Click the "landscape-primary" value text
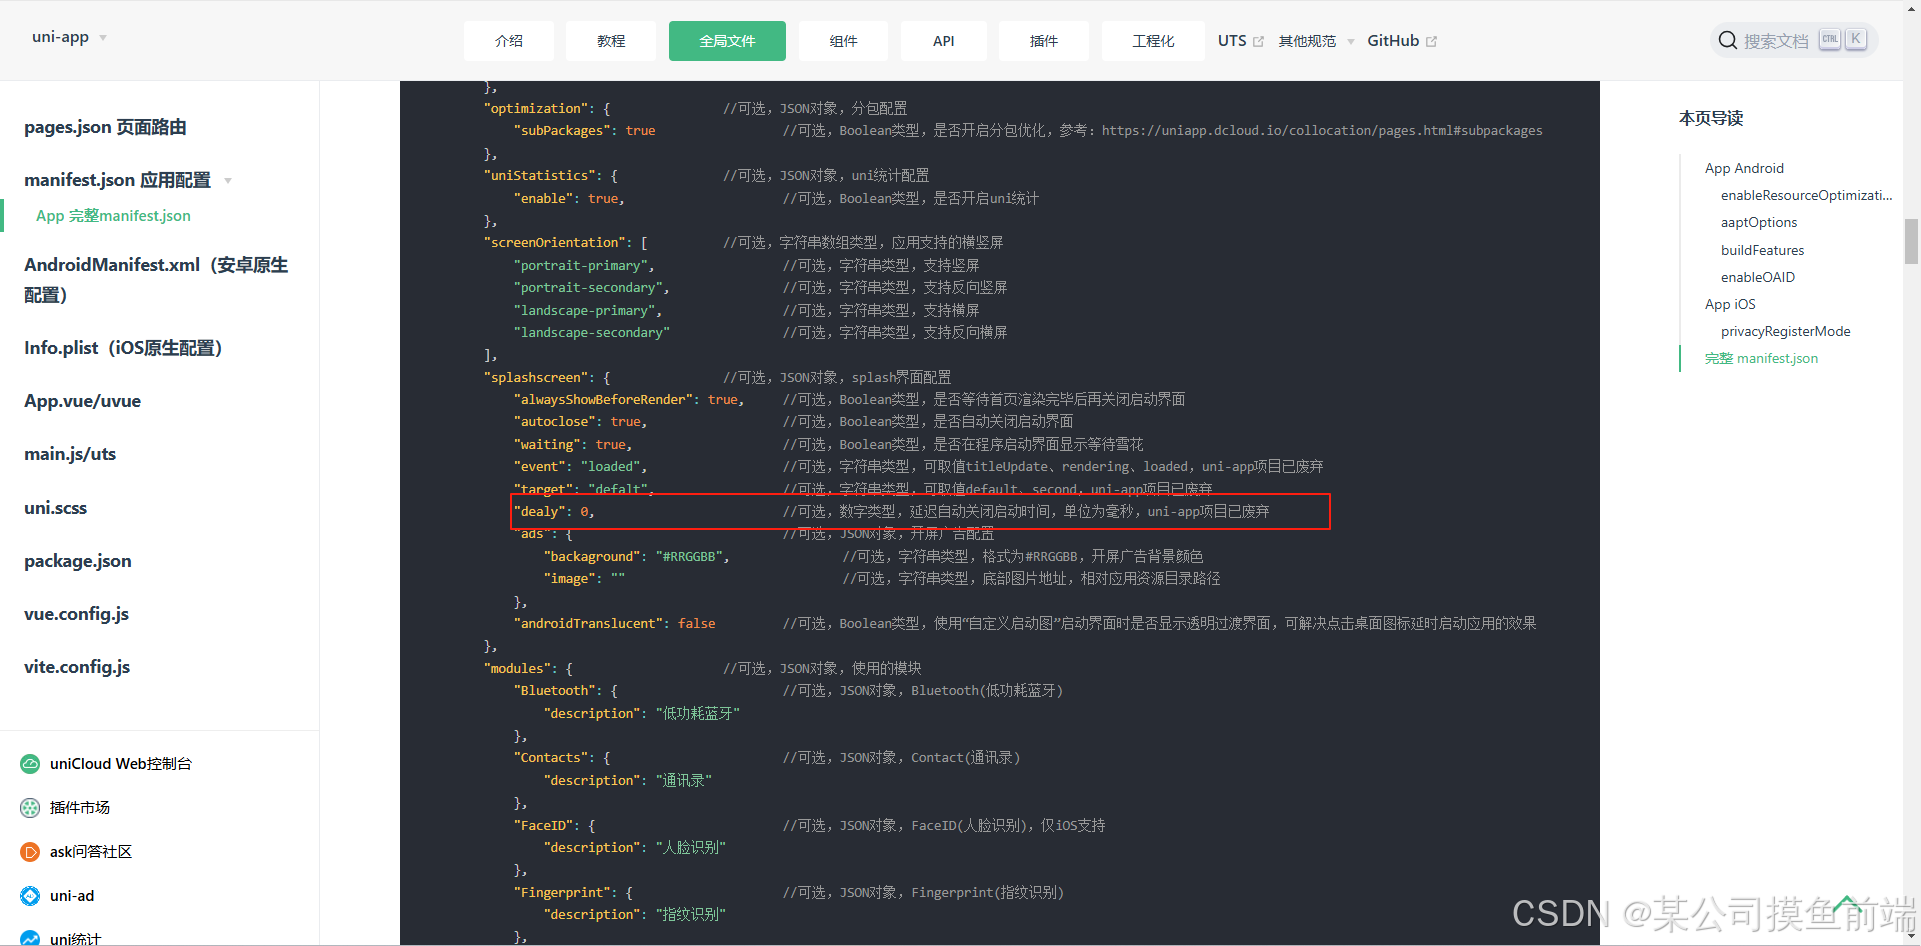Image resolution: width=1921 pixels, height=946 pixels. point(585,311)
